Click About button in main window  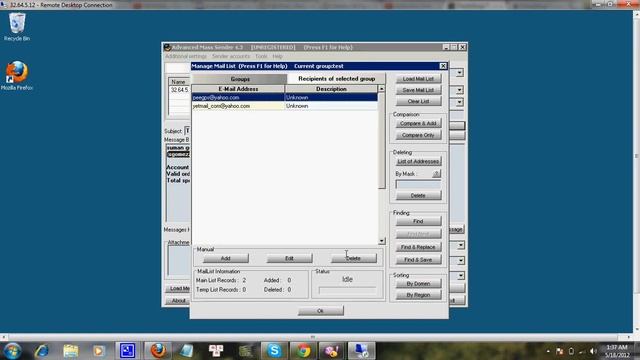178,300
